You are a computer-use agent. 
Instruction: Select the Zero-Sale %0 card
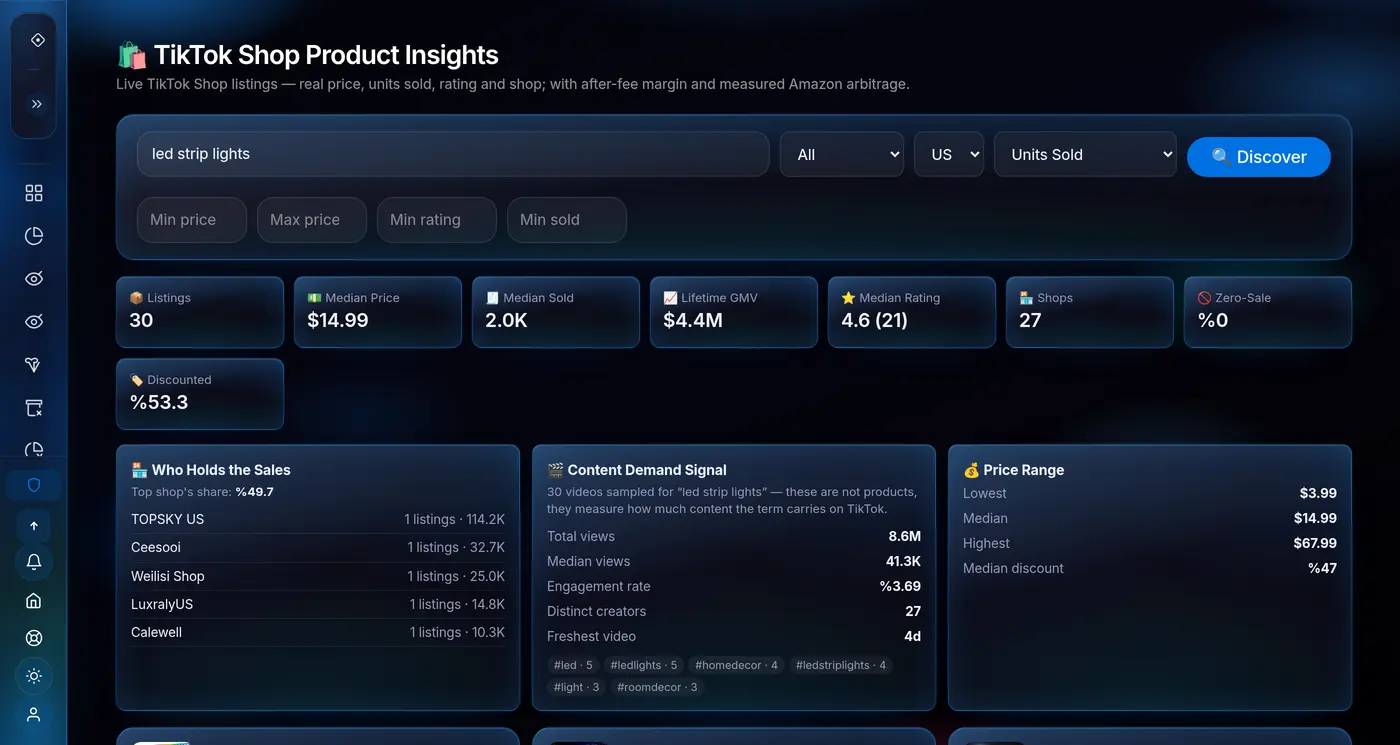(x=1268, y=312)
